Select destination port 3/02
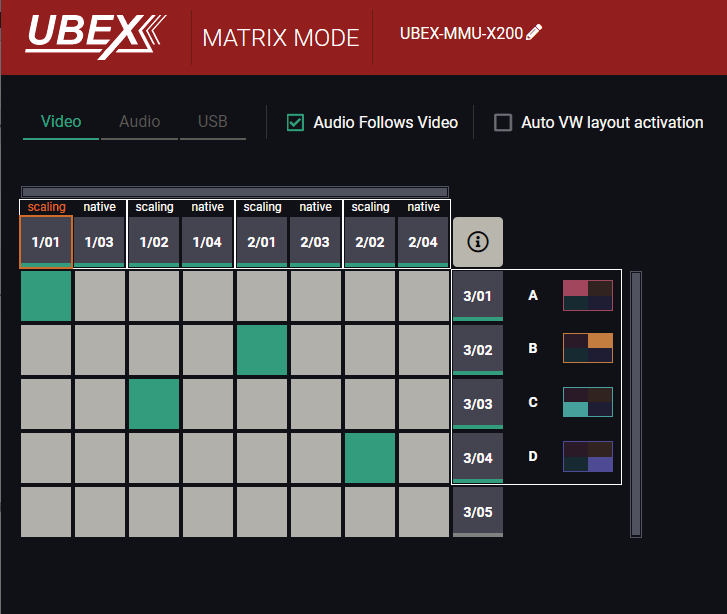The width and height of the screenshot is (727, 614). 478,350
